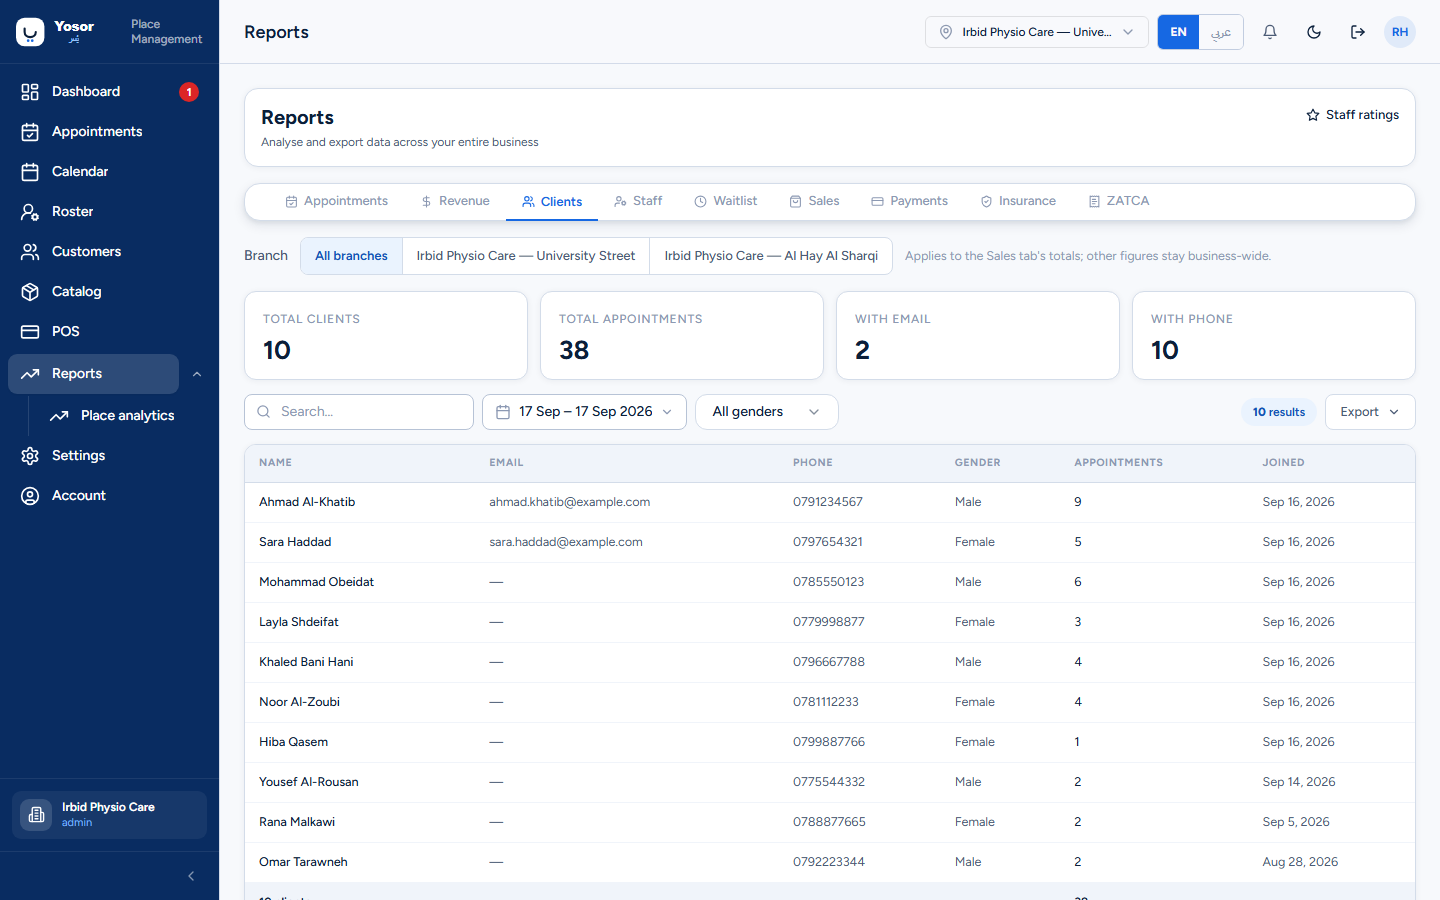Open Settings in sidebar

(x=78, y=455)
